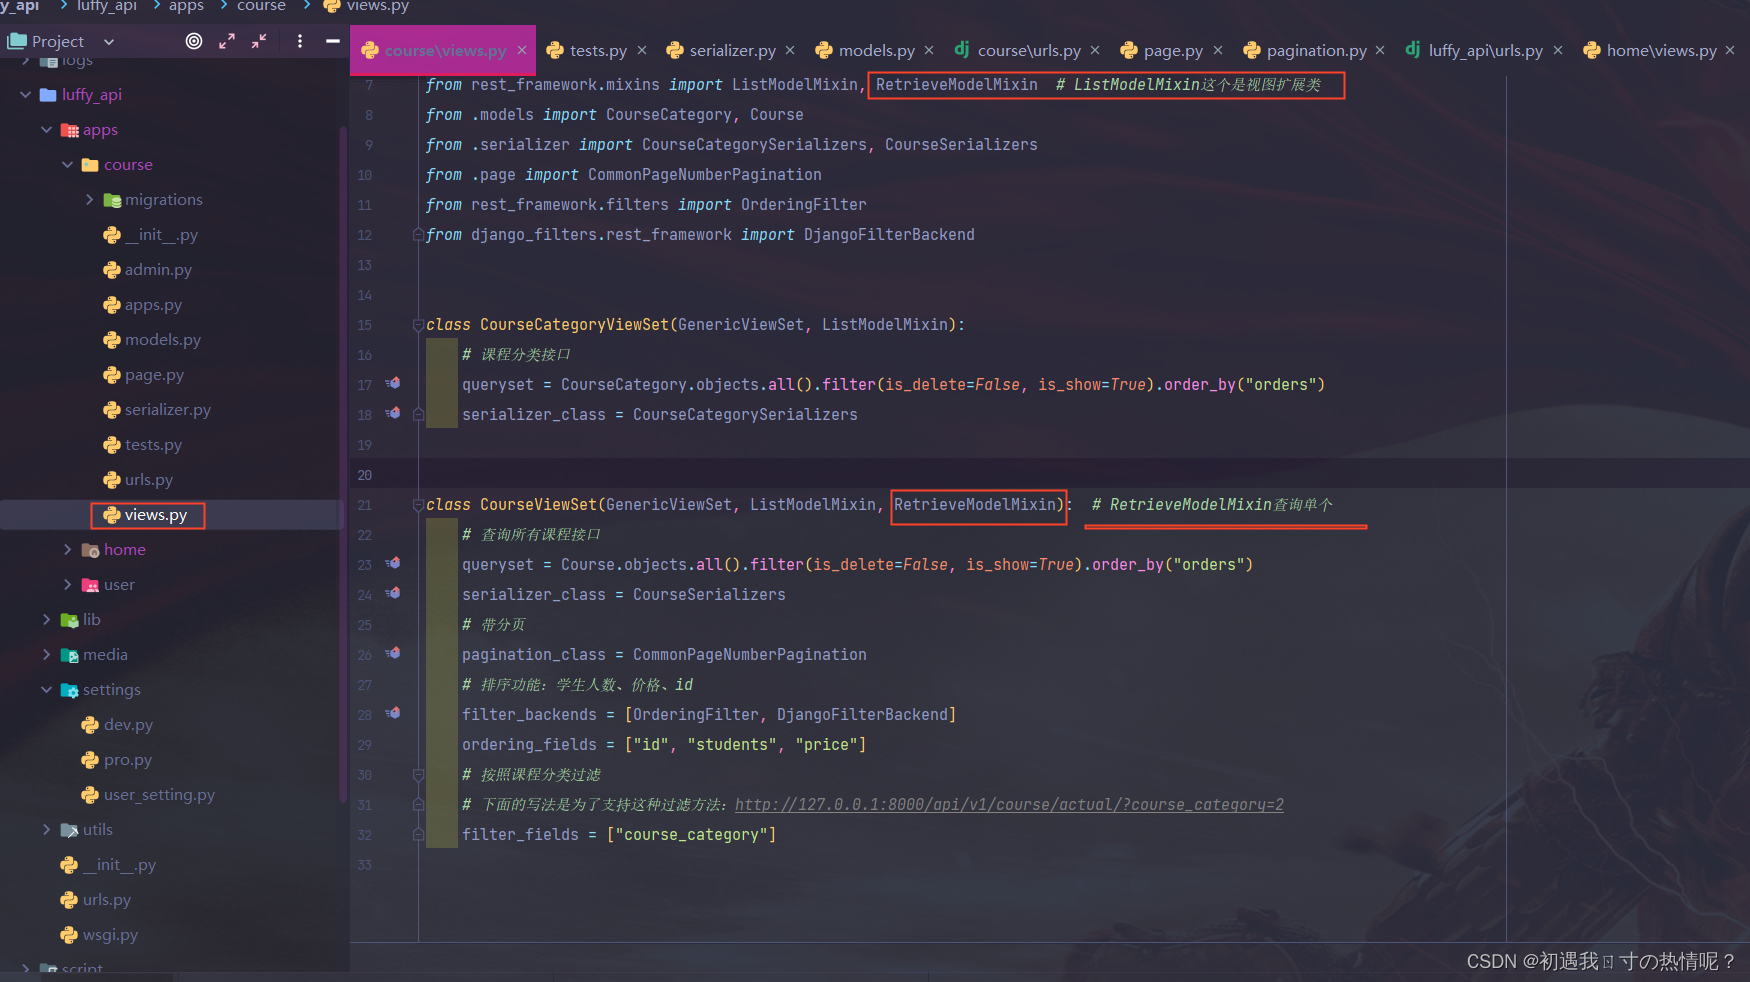Viewport: 1750px width, 982px height.
Task: Click the override gutter icon on line 17
Action: click(x=393, y=383)
